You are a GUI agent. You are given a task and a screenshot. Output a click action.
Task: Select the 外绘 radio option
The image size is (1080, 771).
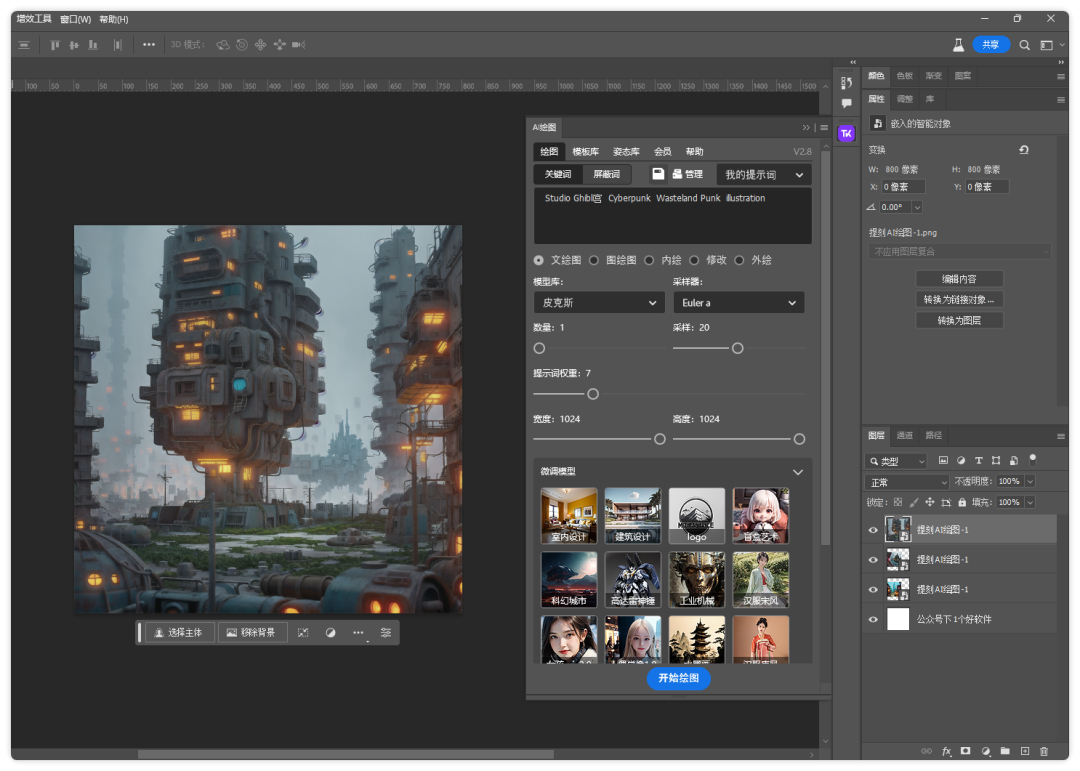tap(740, 260)
